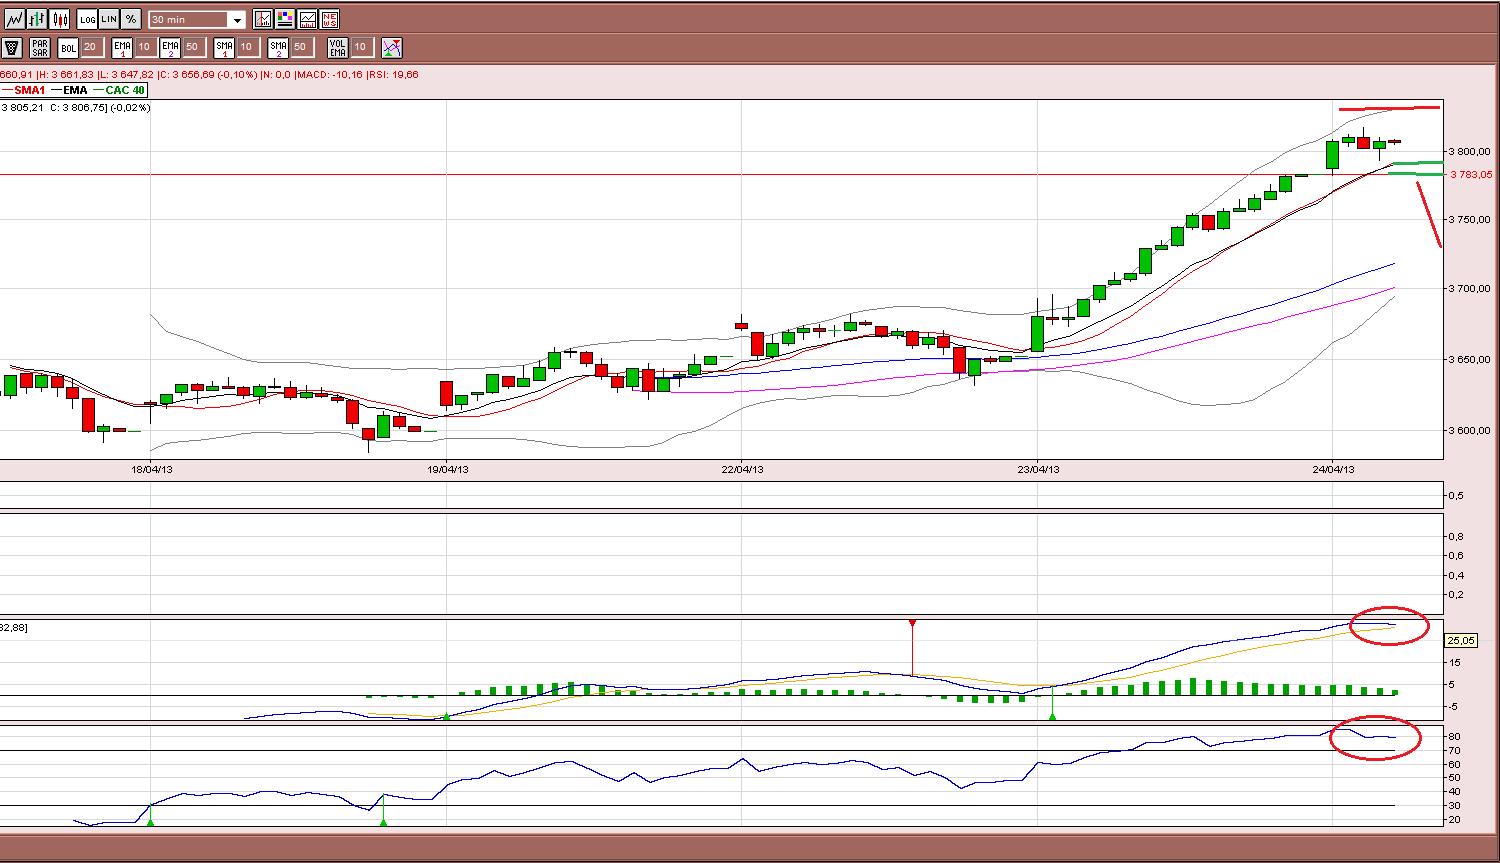The width and height of the screenshot is (1500, 863).
Task: Click the 23/04/13 date label
Action: [x=1038, y=469]
